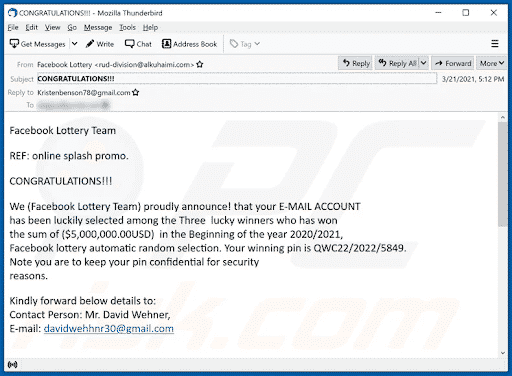Viewport: 512px width, 376px height.
Task: Compose a new message with Write
Action: (x=100, y=44)
